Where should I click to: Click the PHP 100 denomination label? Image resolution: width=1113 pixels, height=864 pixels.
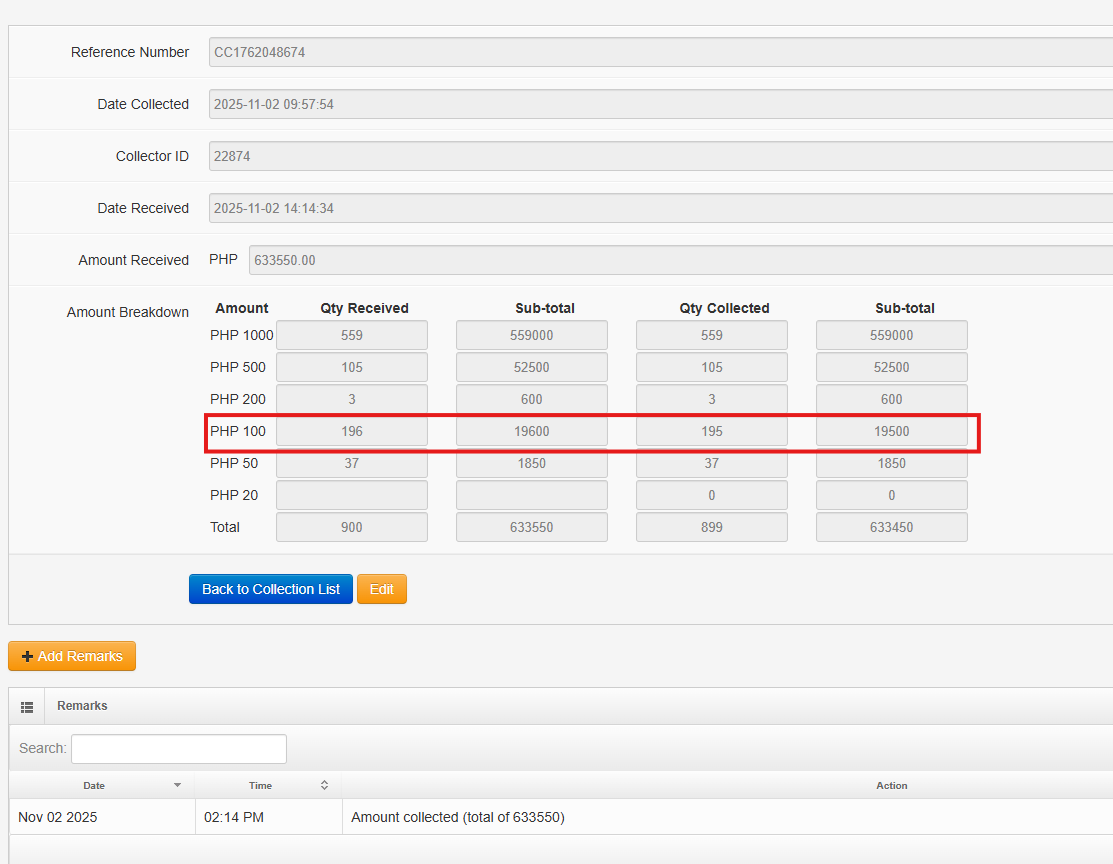coord(238,431)
